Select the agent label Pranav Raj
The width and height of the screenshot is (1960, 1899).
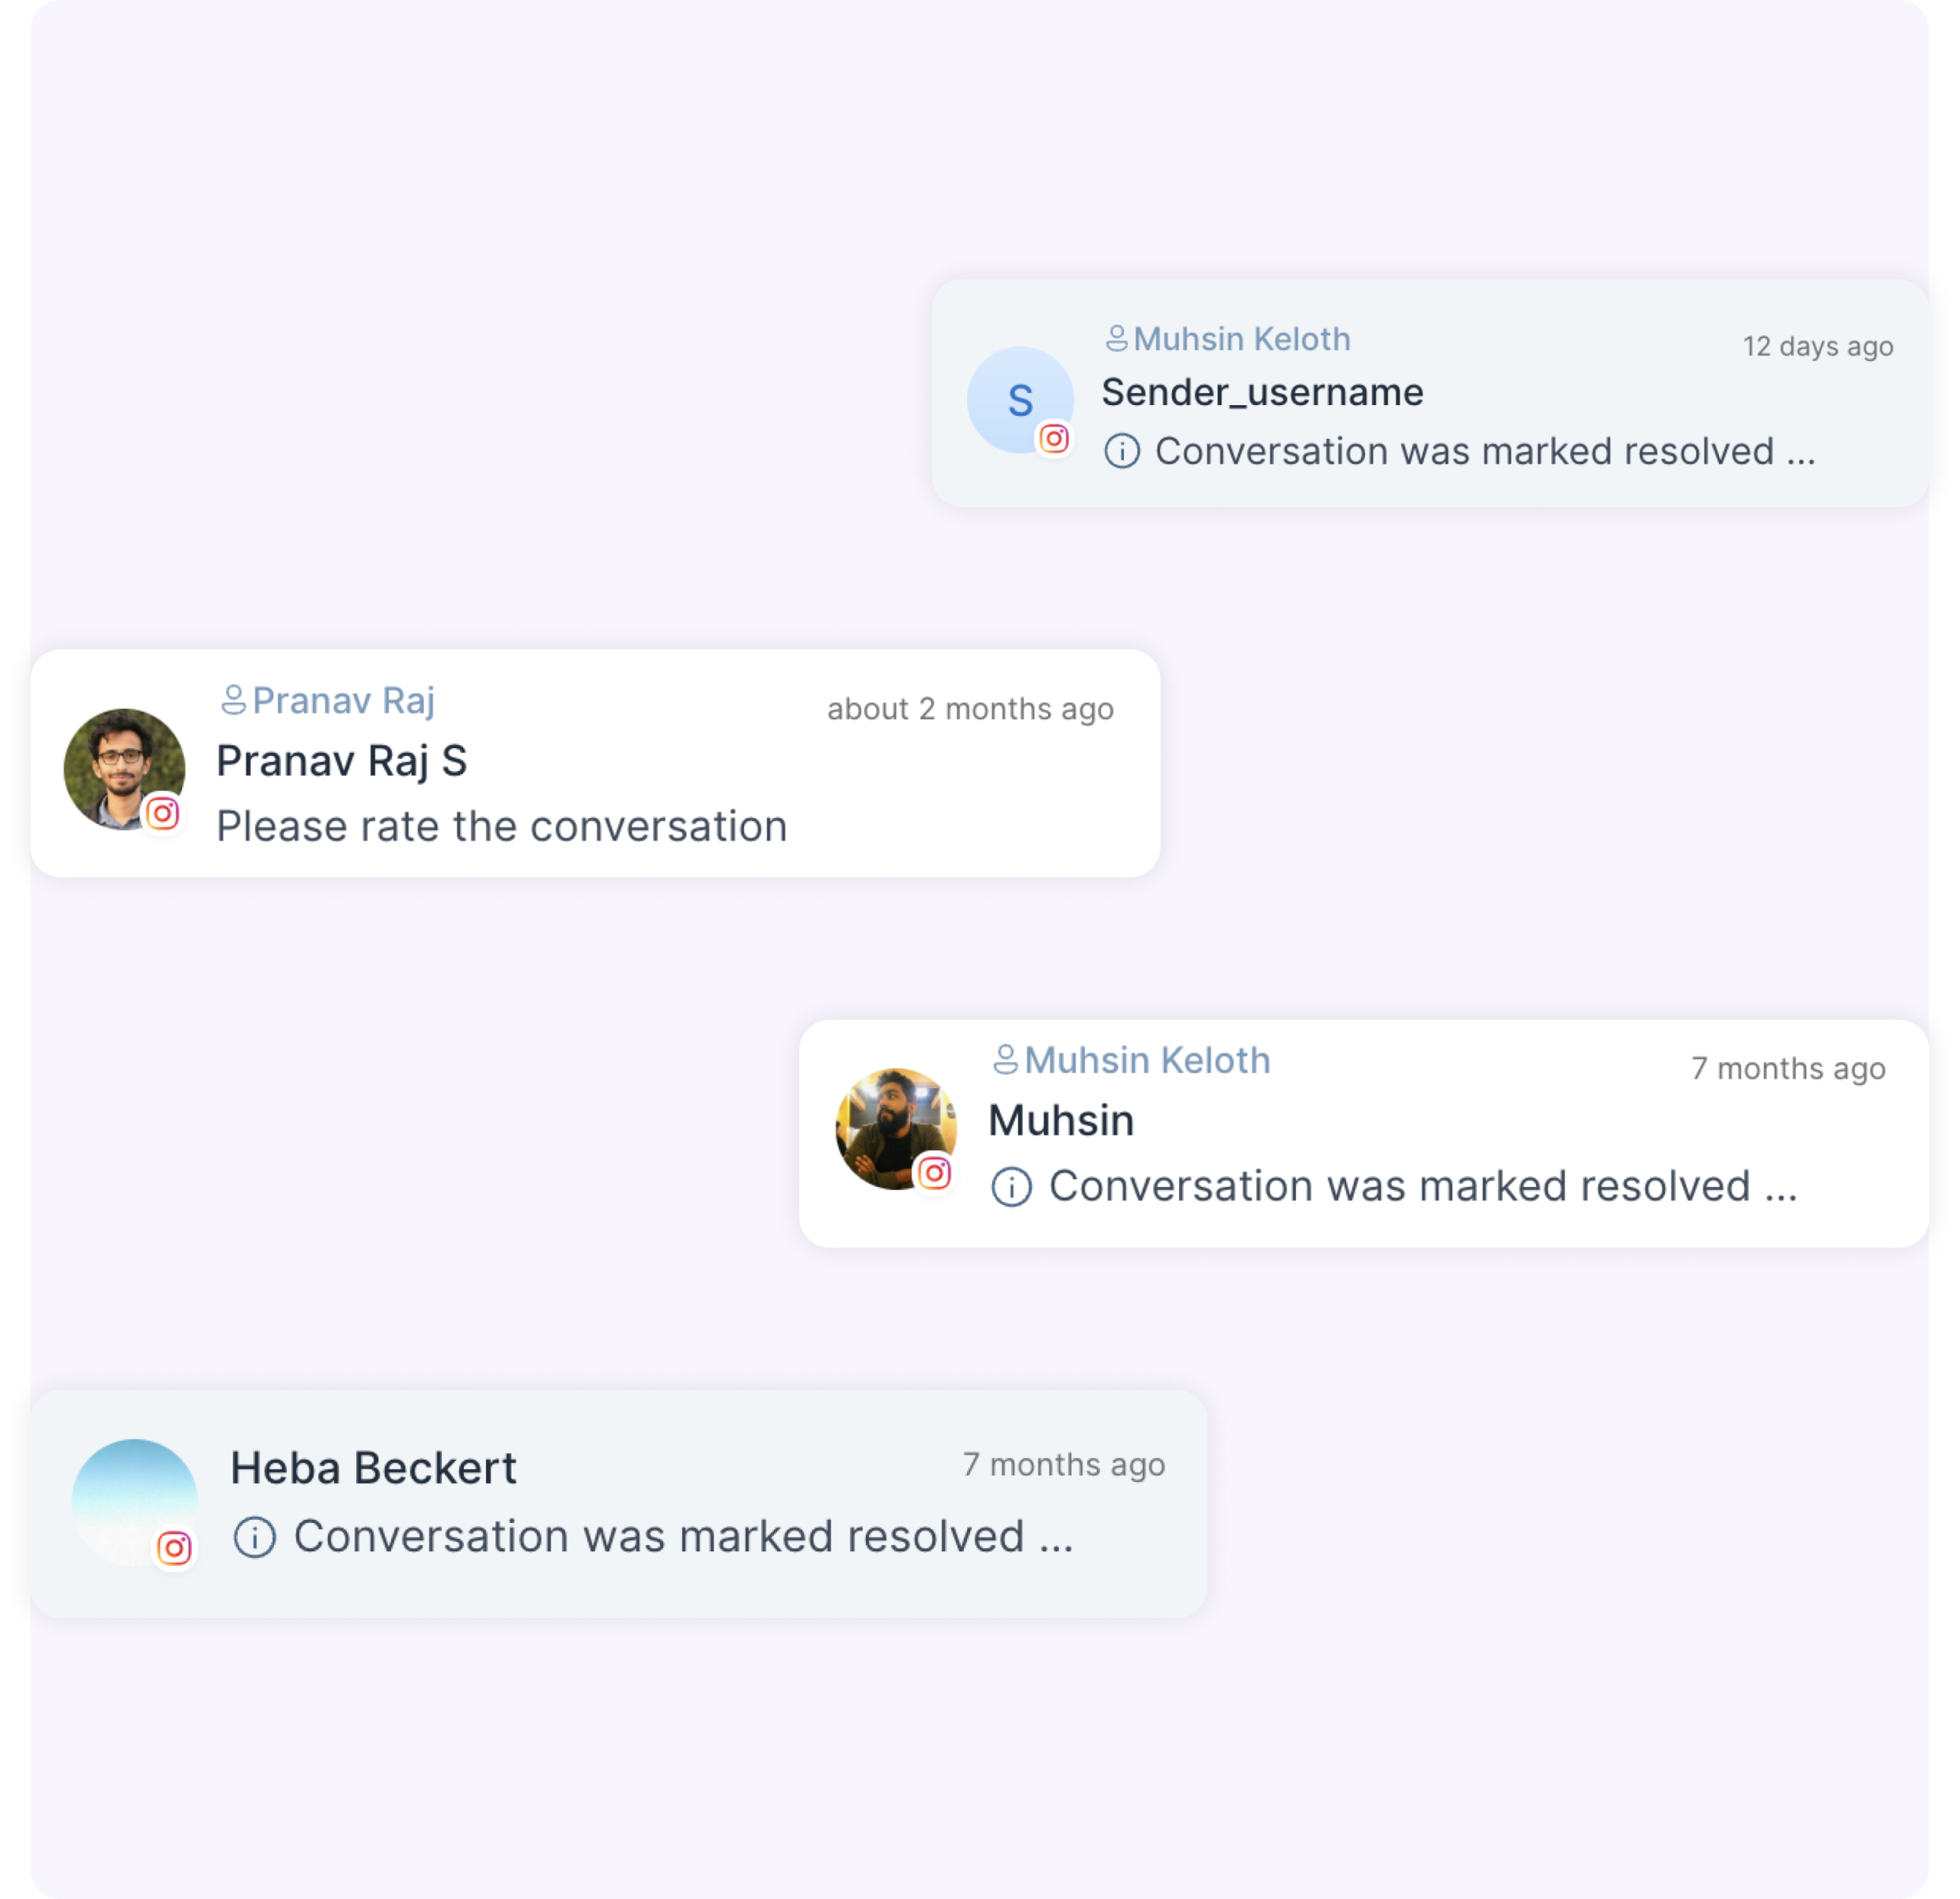344,700
